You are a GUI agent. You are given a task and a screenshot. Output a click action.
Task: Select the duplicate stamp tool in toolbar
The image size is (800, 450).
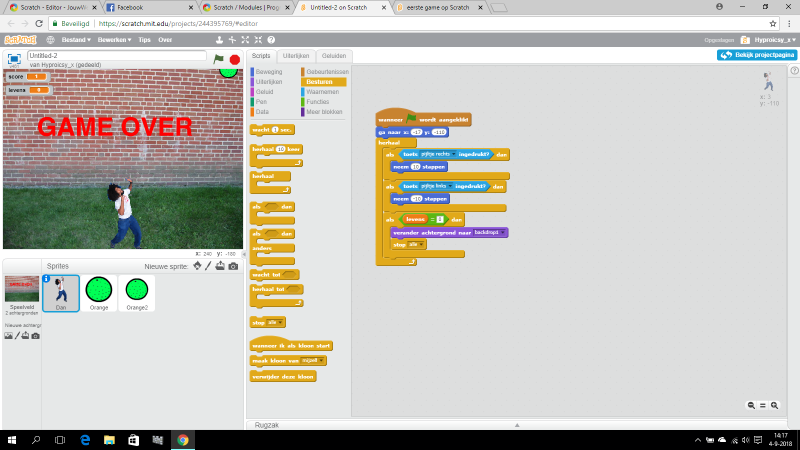219,40
